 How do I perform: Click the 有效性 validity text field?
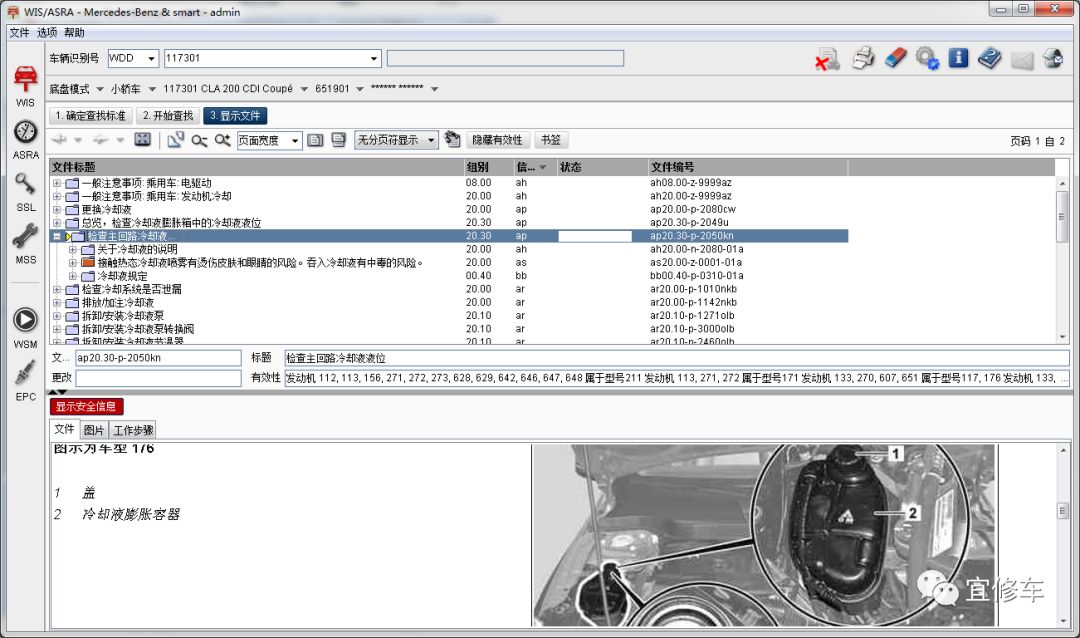click(x=676, y=378)
